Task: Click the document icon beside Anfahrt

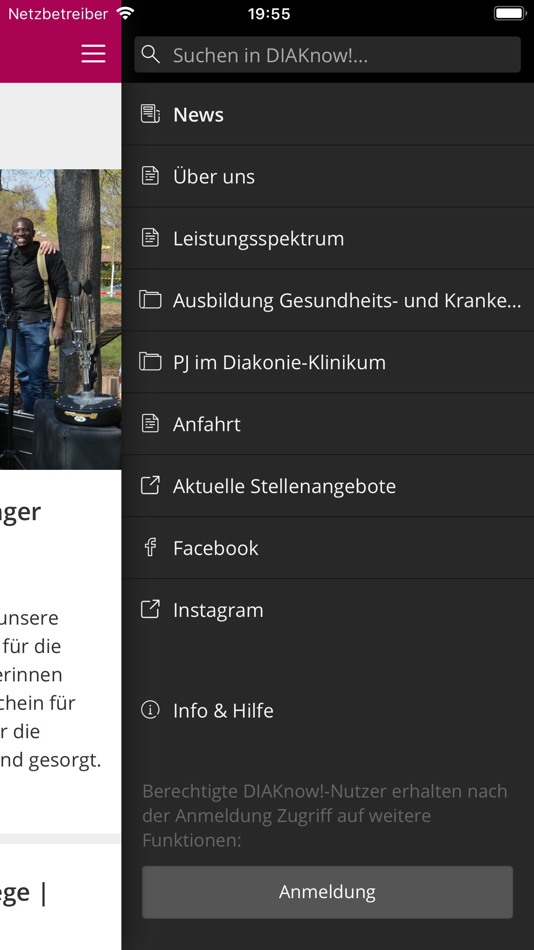Action: tap(150, 424)
